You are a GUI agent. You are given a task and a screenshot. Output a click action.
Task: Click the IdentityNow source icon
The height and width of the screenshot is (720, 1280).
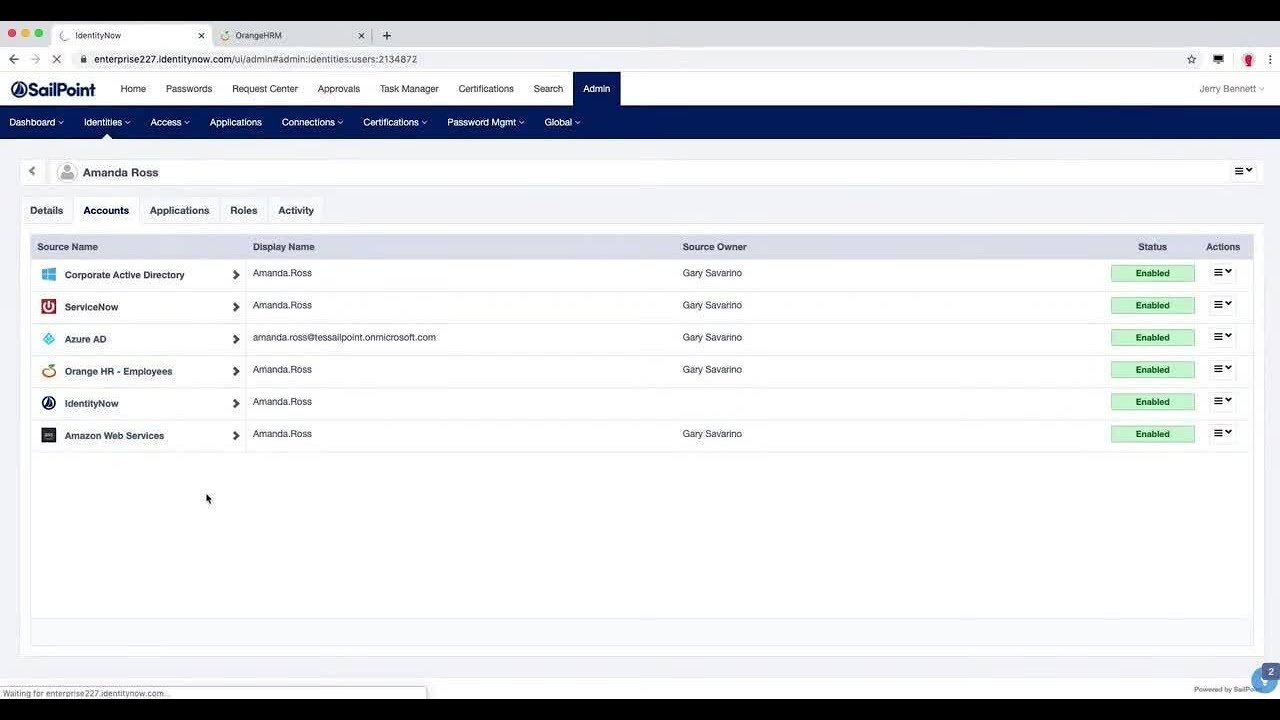pos(48,403)
